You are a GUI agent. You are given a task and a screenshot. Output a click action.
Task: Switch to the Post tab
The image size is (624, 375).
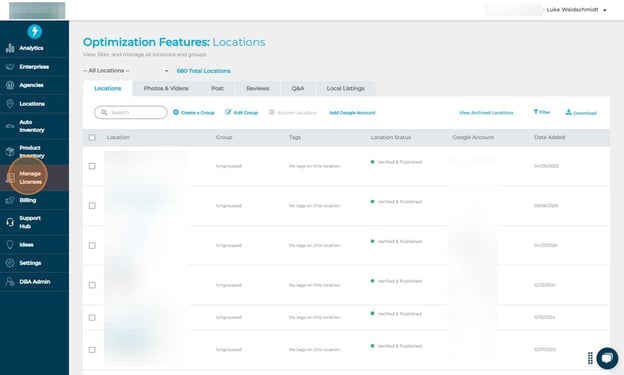[x=217, y=88]
